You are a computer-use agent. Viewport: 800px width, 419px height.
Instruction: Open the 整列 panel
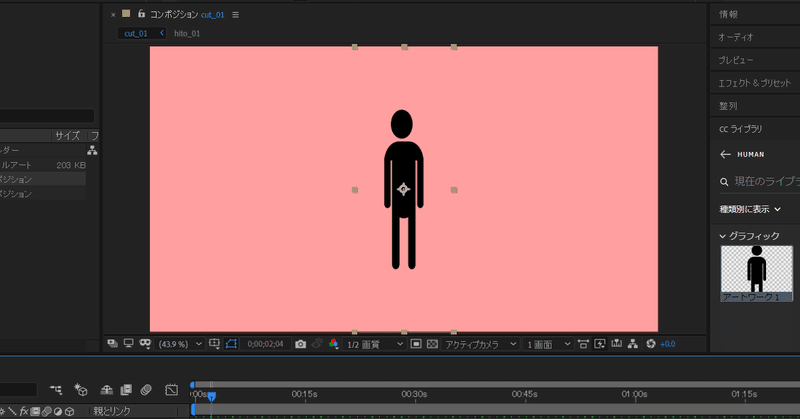point(728,106)
